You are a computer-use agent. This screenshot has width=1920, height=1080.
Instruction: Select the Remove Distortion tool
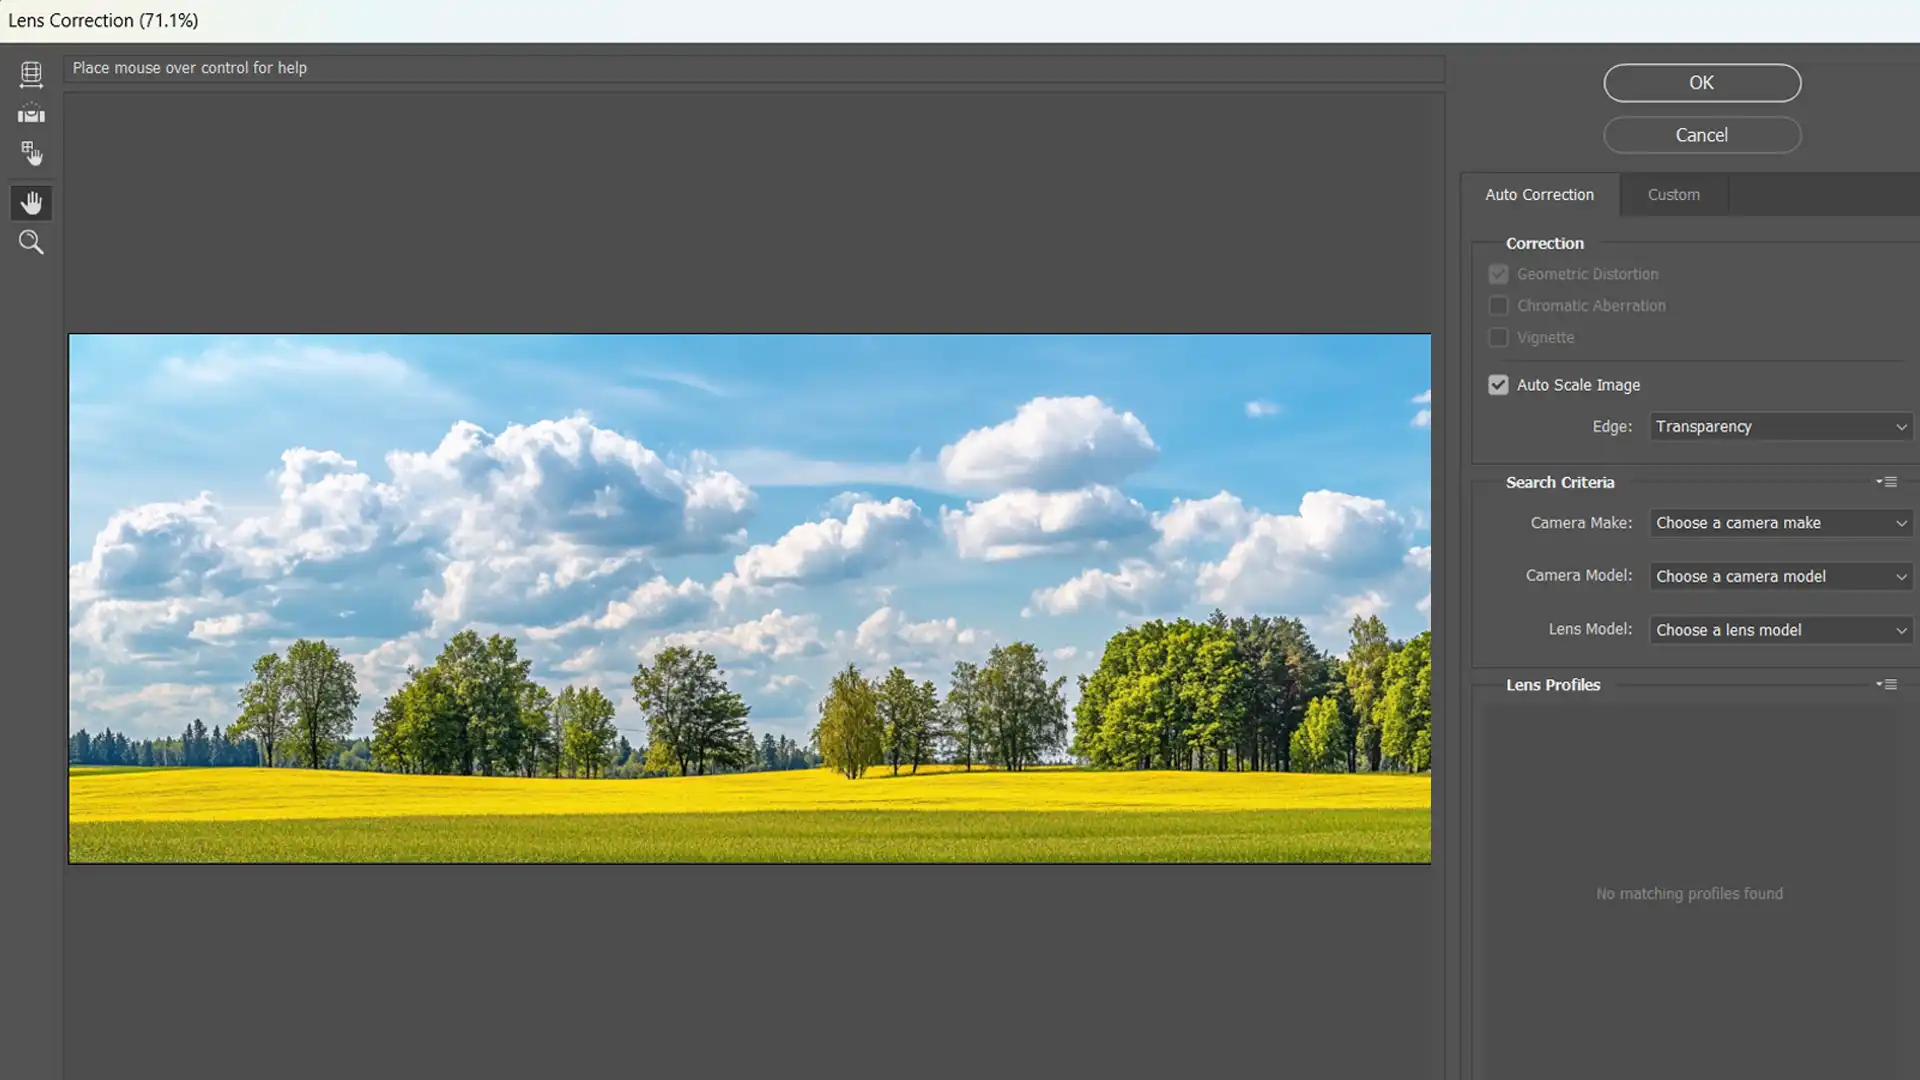32,73
